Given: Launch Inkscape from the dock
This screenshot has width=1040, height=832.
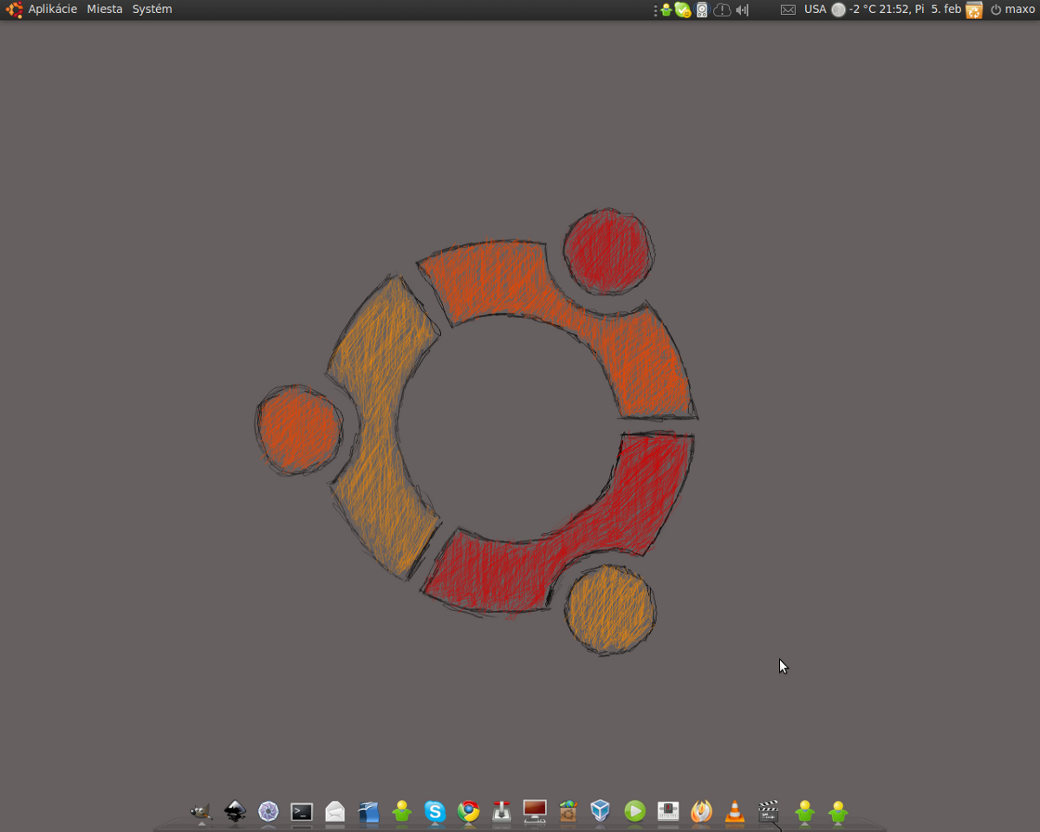Looking at the screenshot, I should point(235,811).
